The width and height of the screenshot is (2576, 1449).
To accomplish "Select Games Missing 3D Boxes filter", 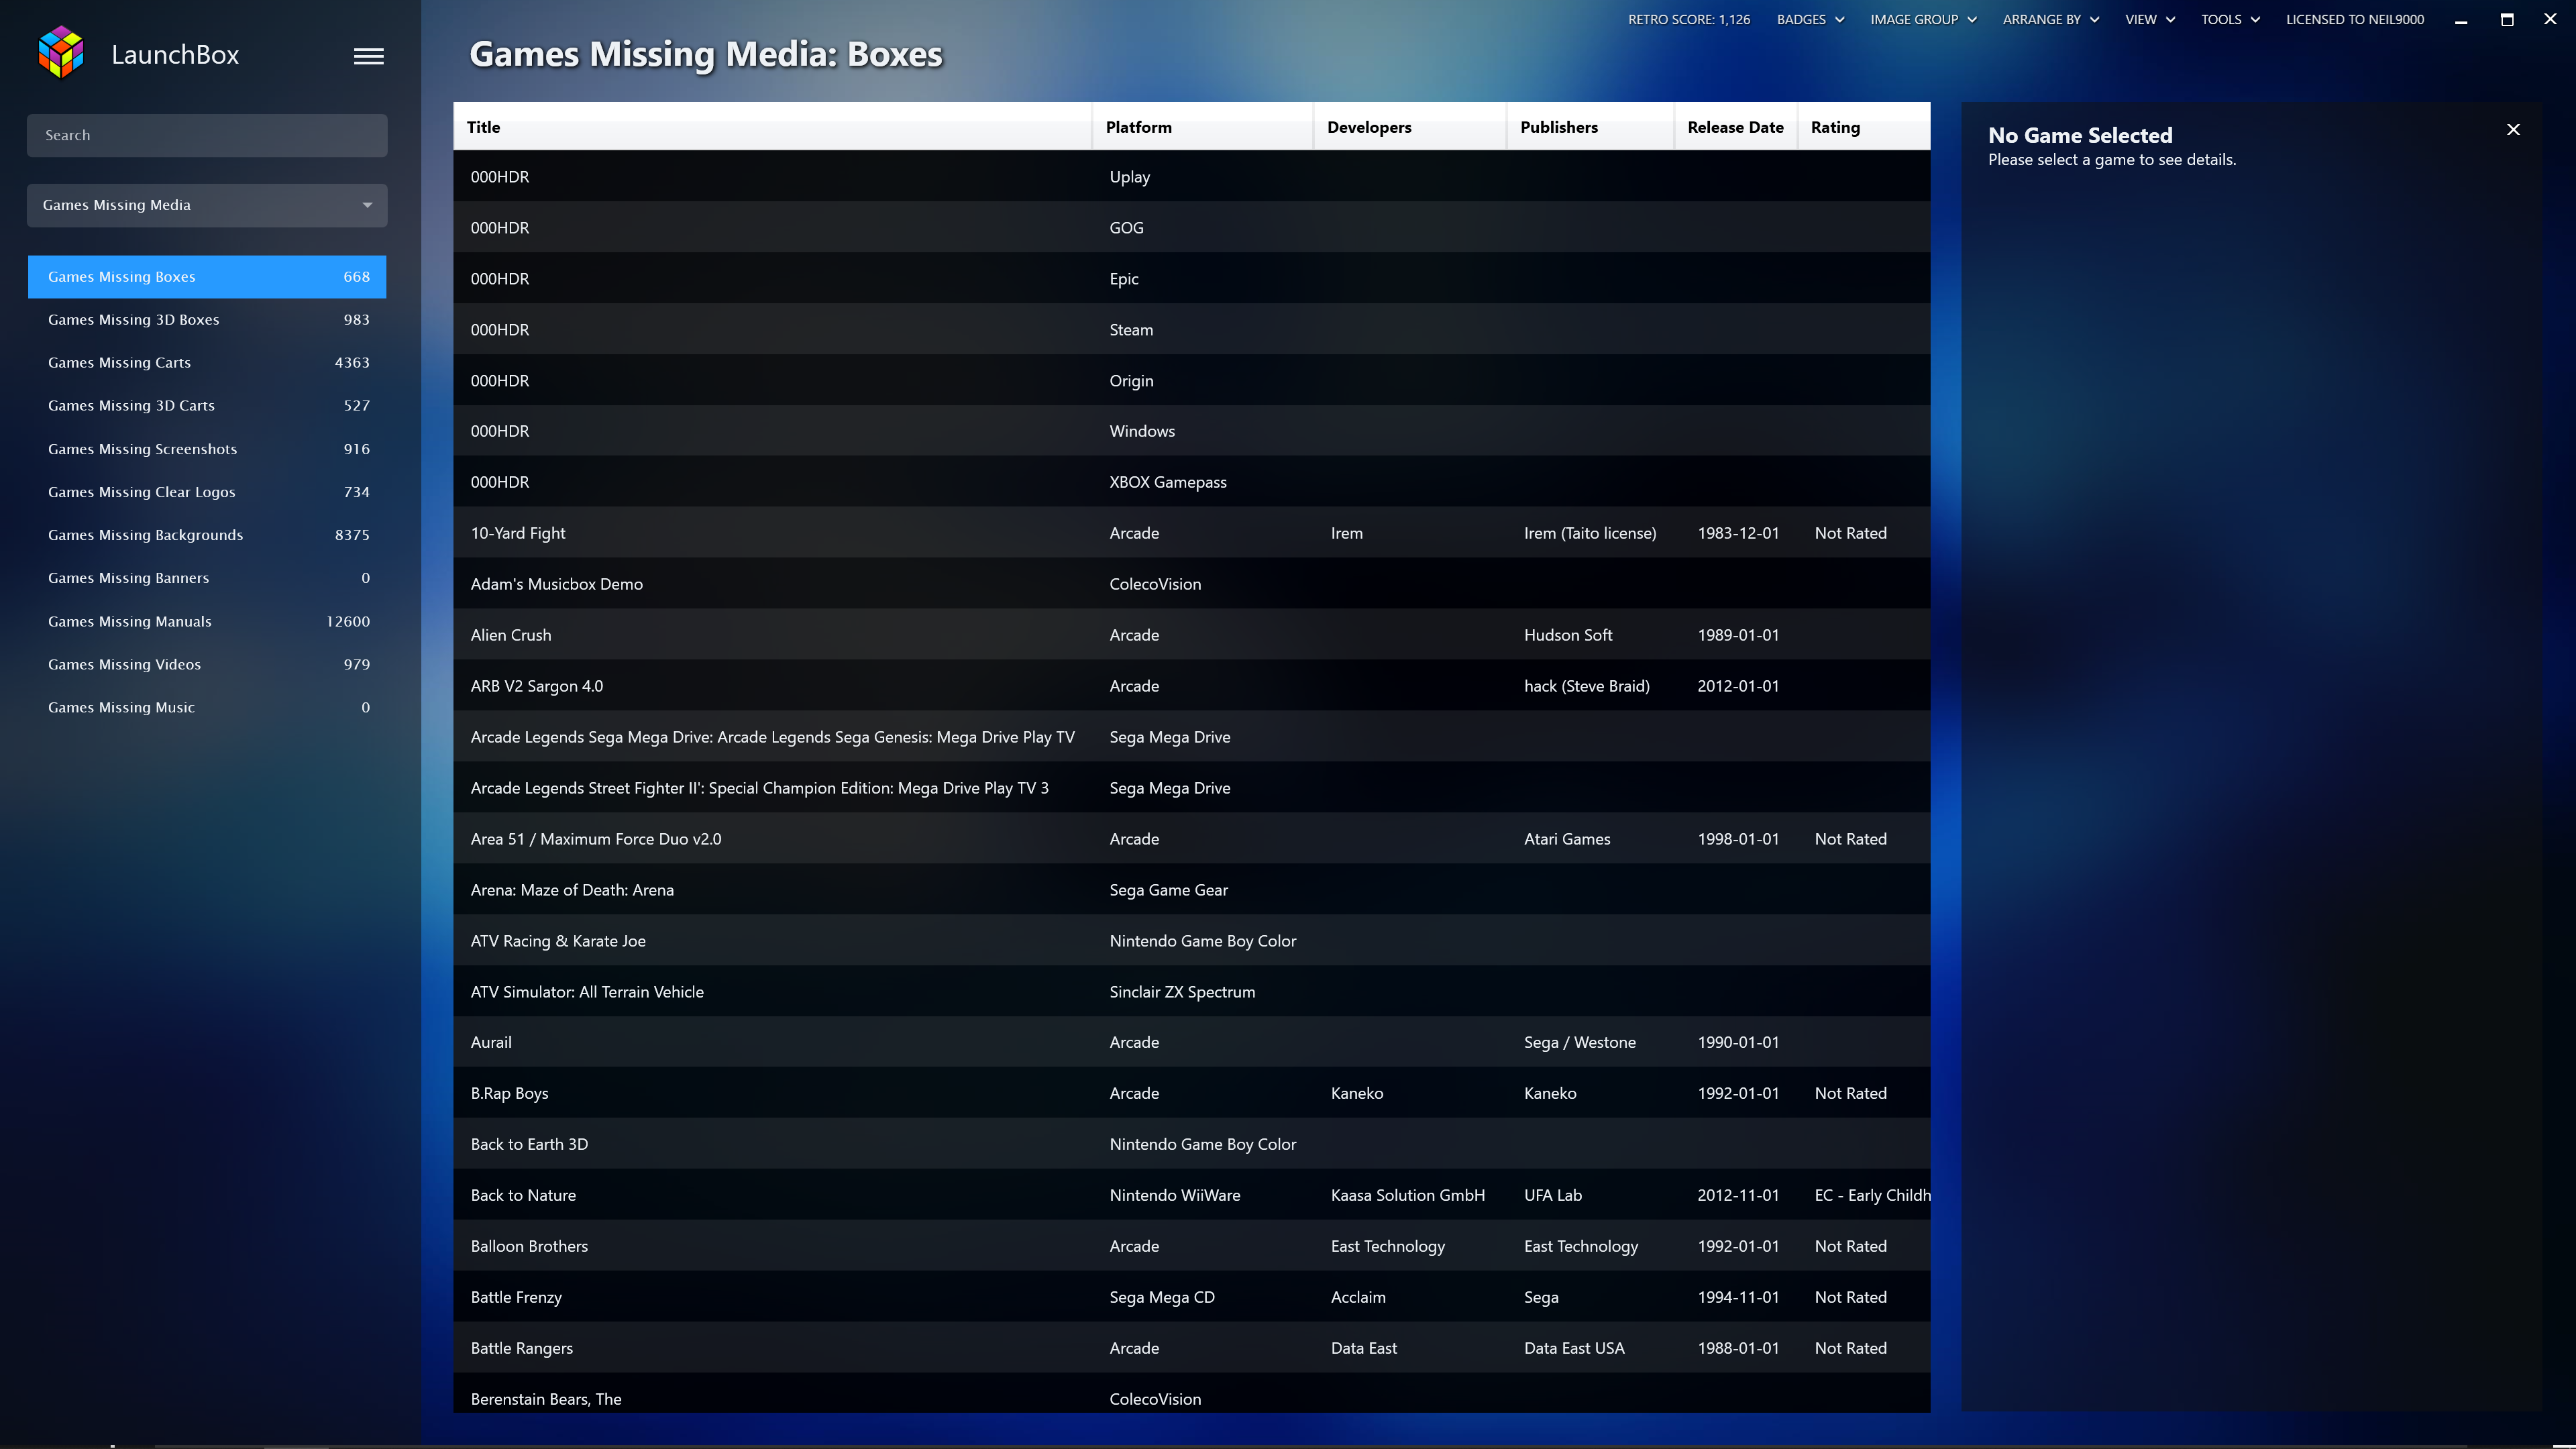I will (x=207, y=320).
